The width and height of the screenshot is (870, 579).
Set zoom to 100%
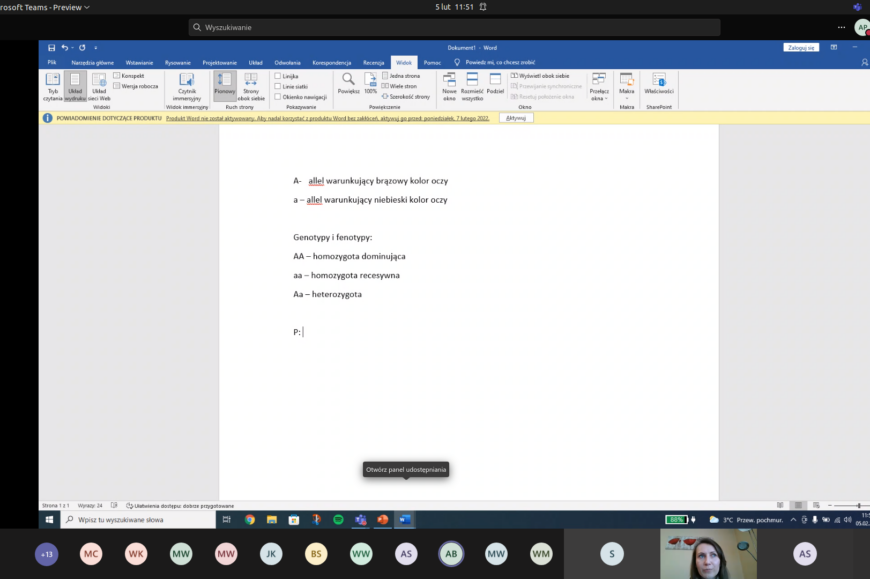[x=371, y=84]
